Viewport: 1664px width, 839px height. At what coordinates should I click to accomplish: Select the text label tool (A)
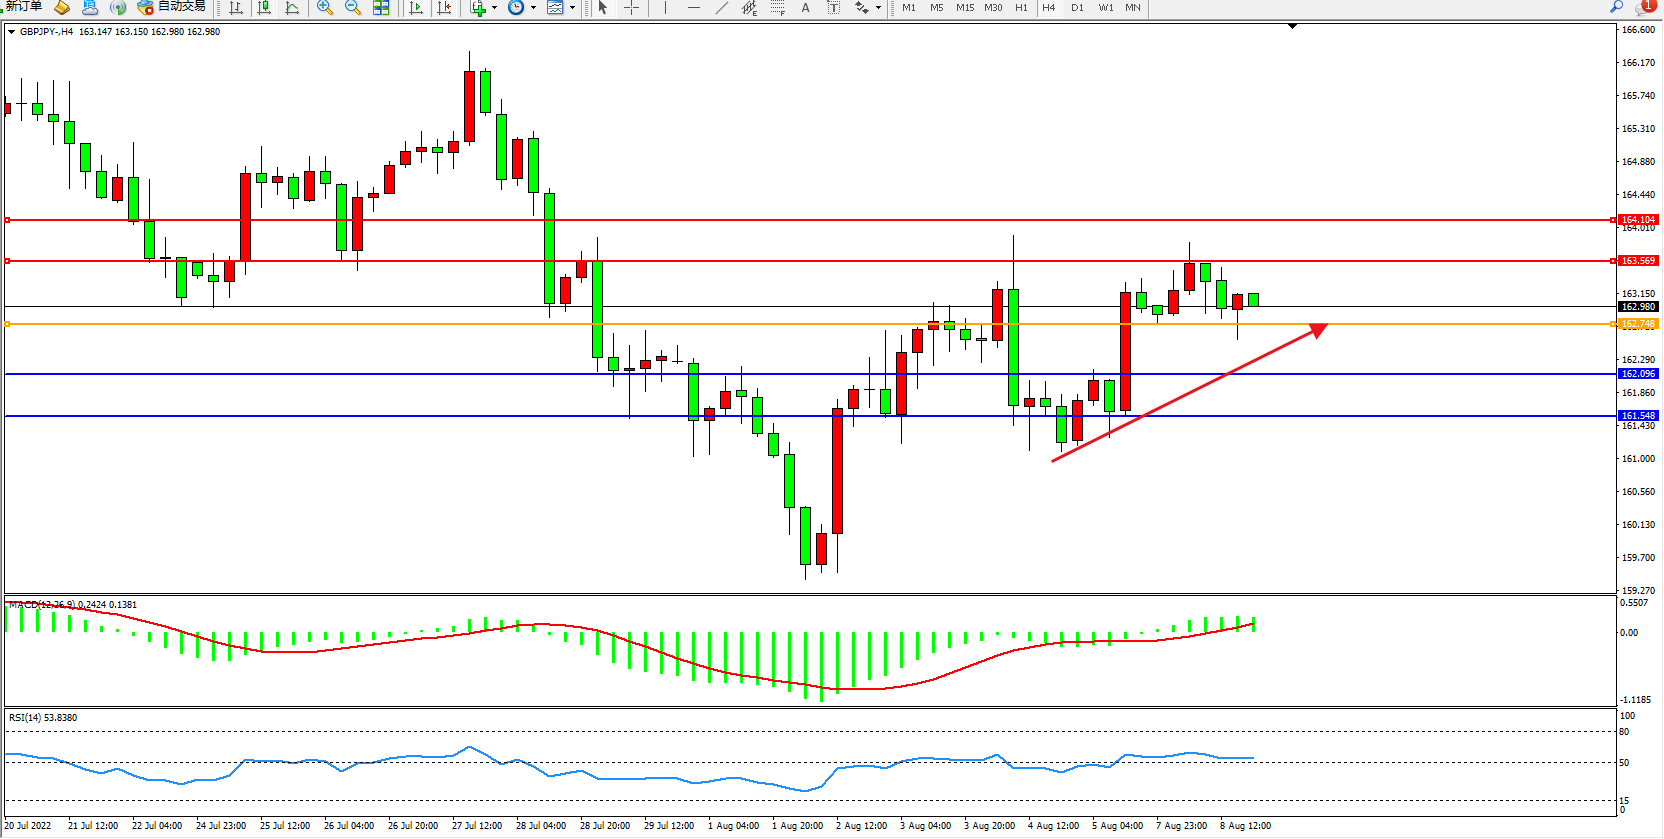tap(805, 7)
